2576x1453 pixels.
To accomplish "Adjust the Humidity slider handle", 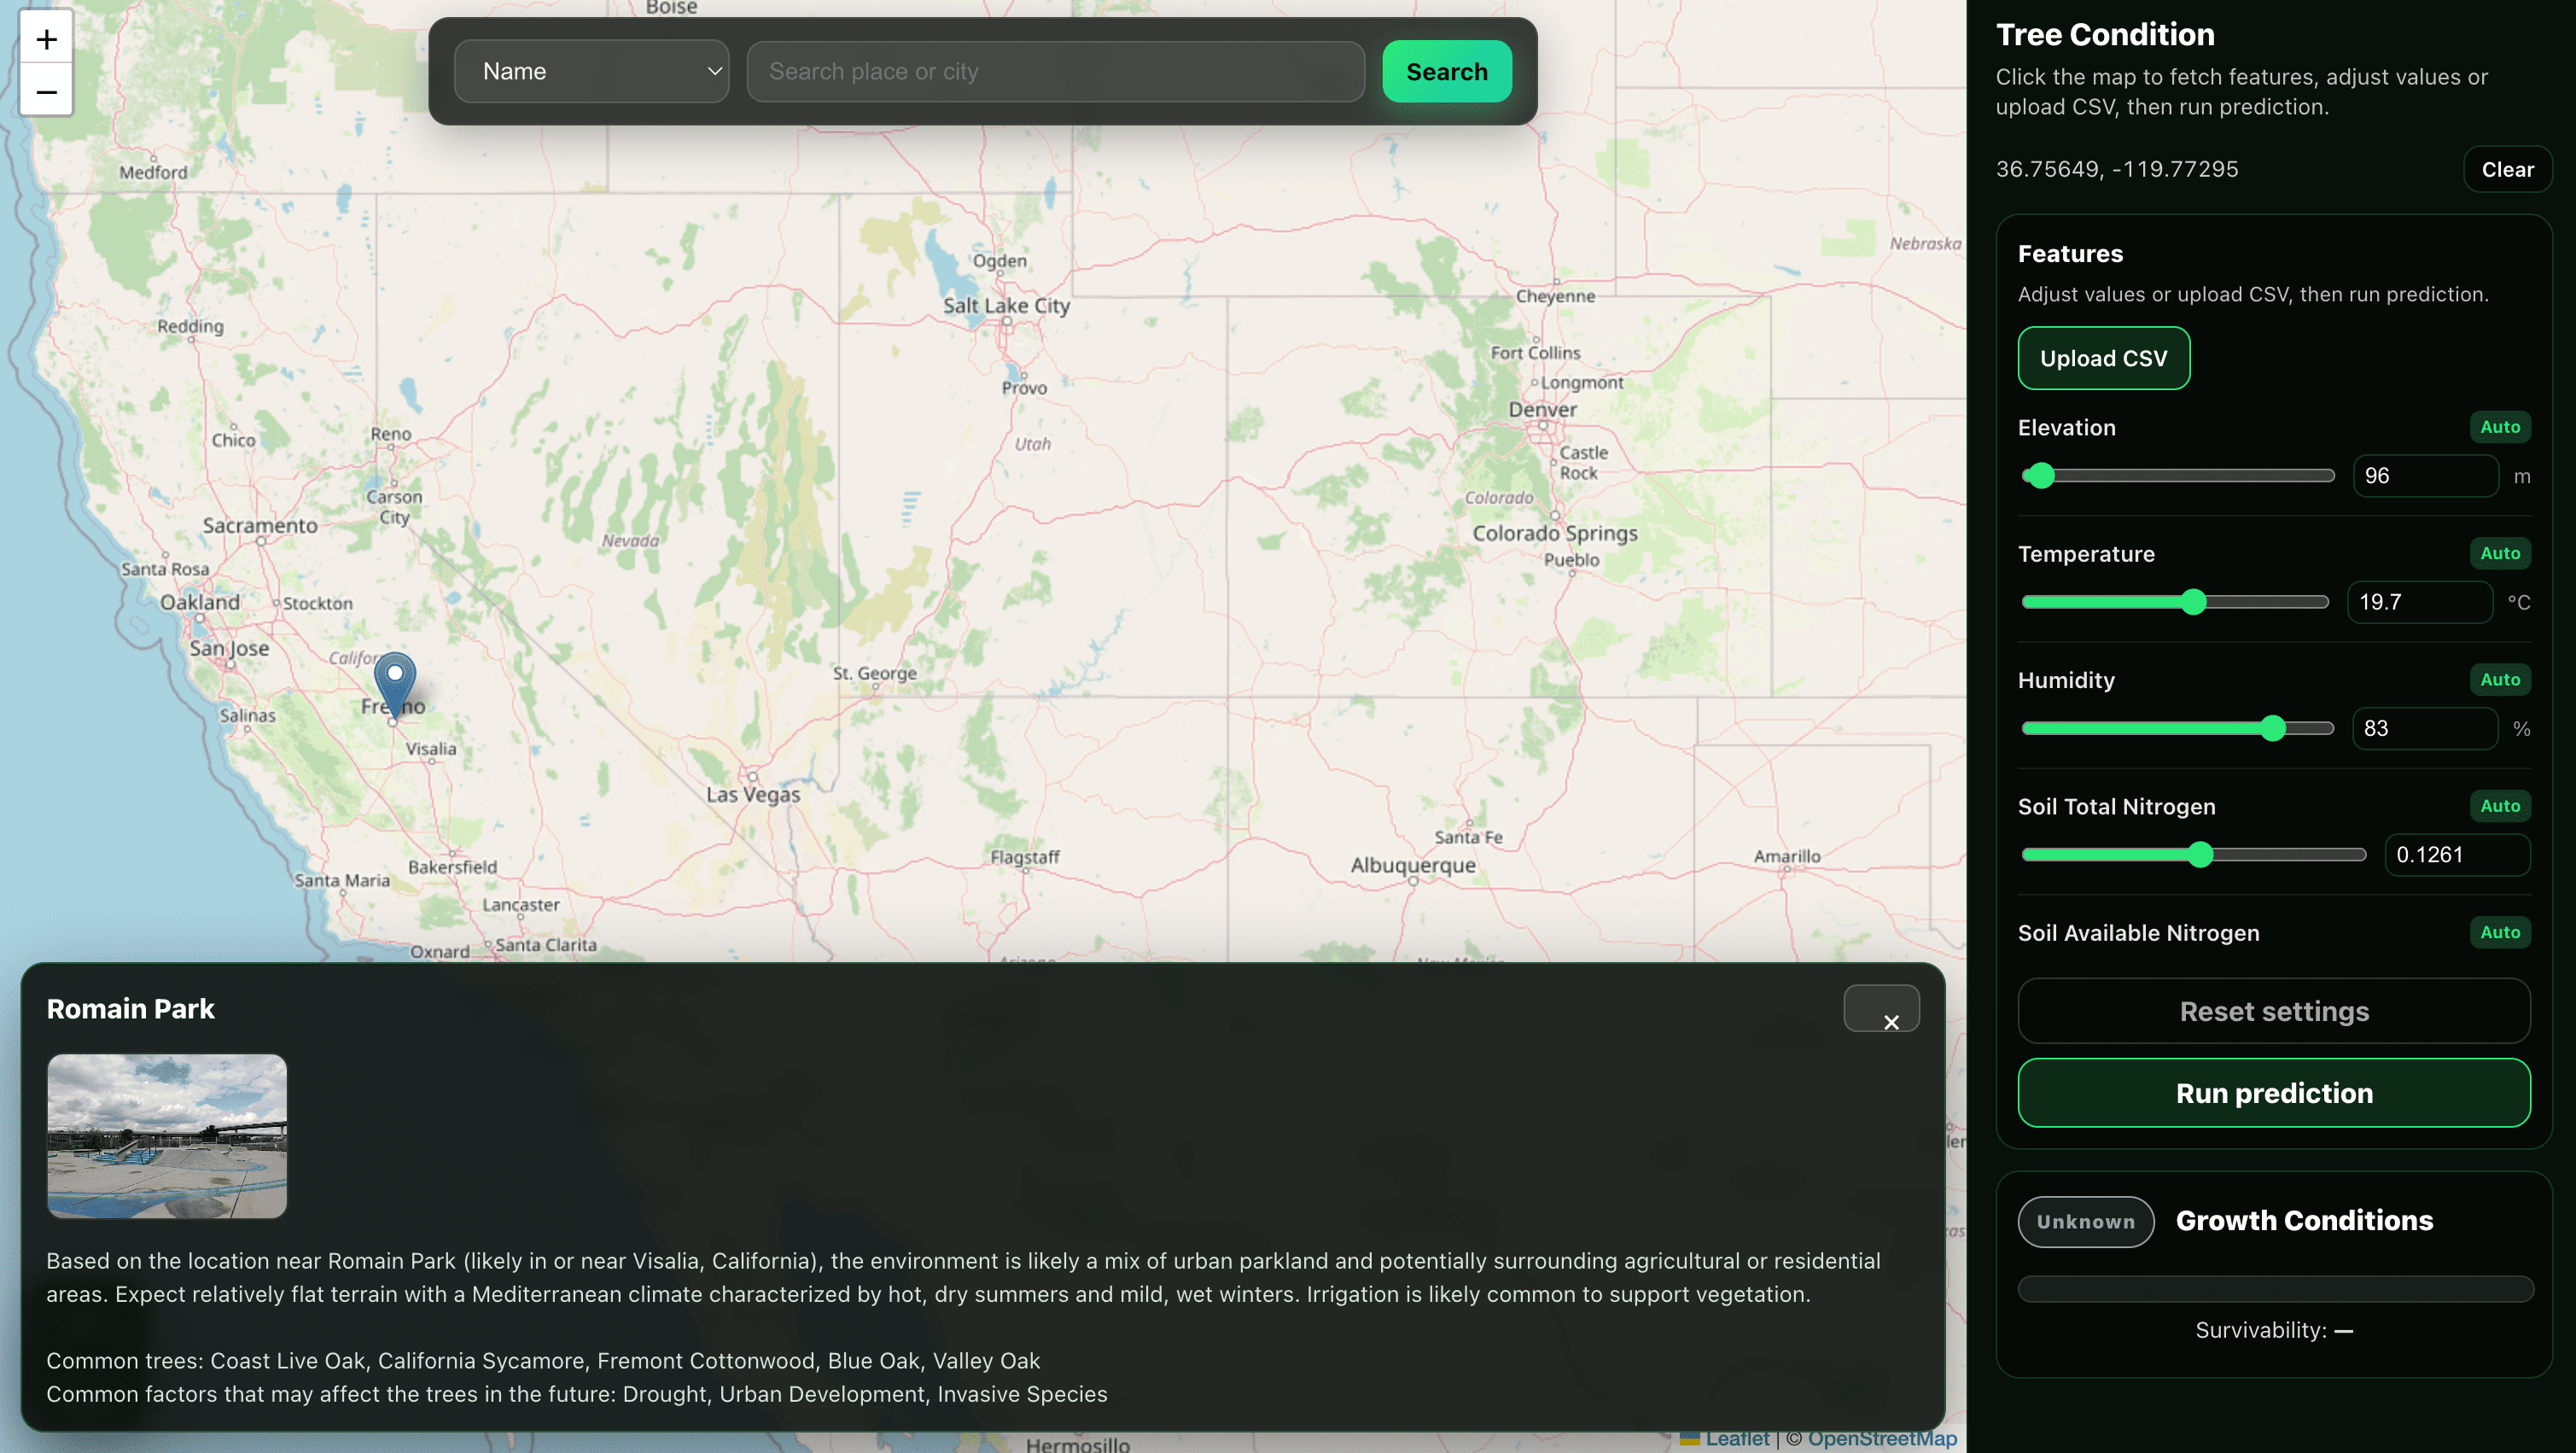I will pos(2272,728).
